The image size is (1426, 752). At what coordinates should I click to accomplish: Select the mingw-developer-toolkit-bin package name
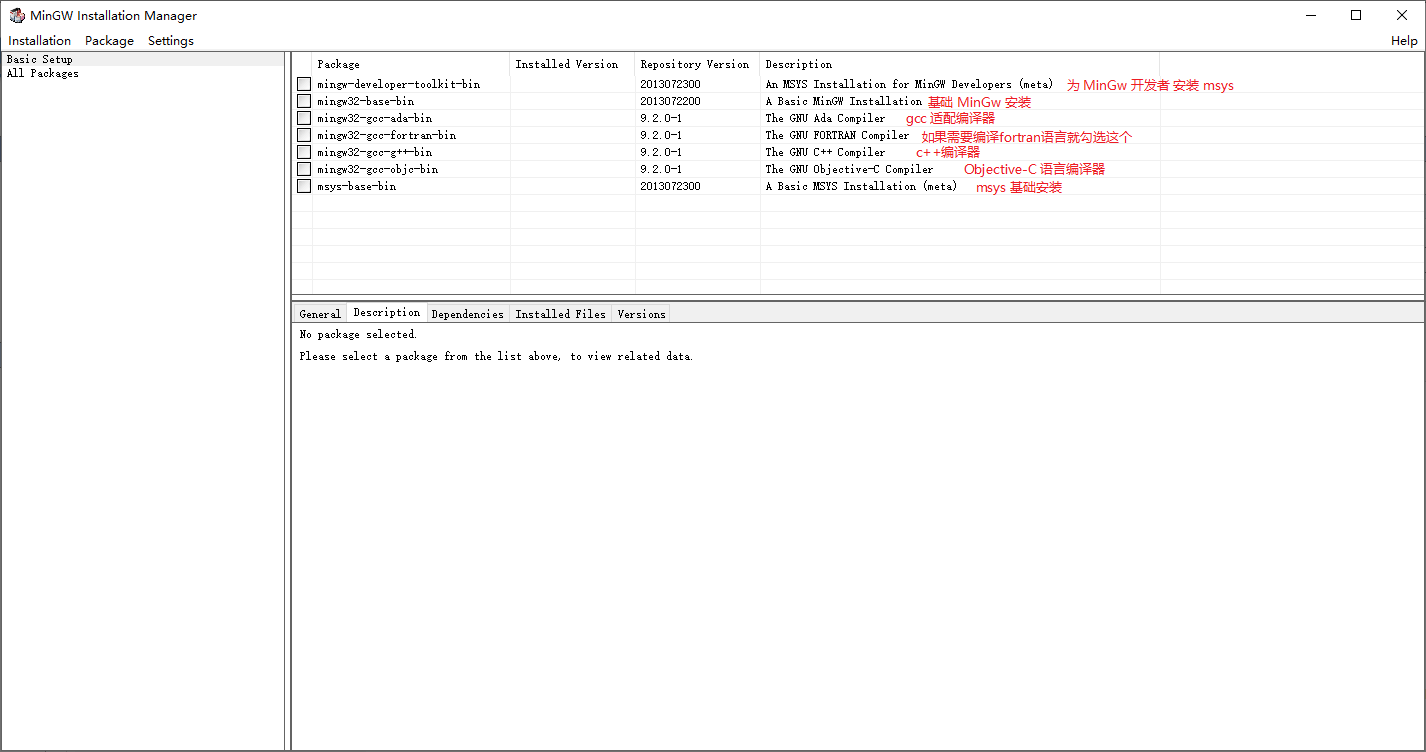tap(399, 84)
